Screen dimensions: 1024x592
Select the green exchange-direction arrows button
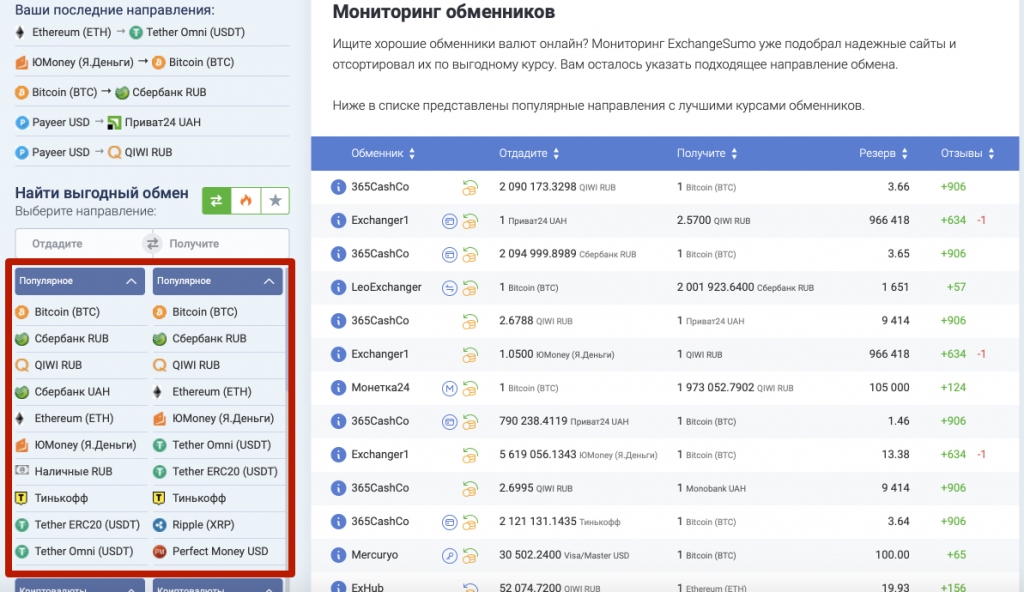(x=216, y=201)
